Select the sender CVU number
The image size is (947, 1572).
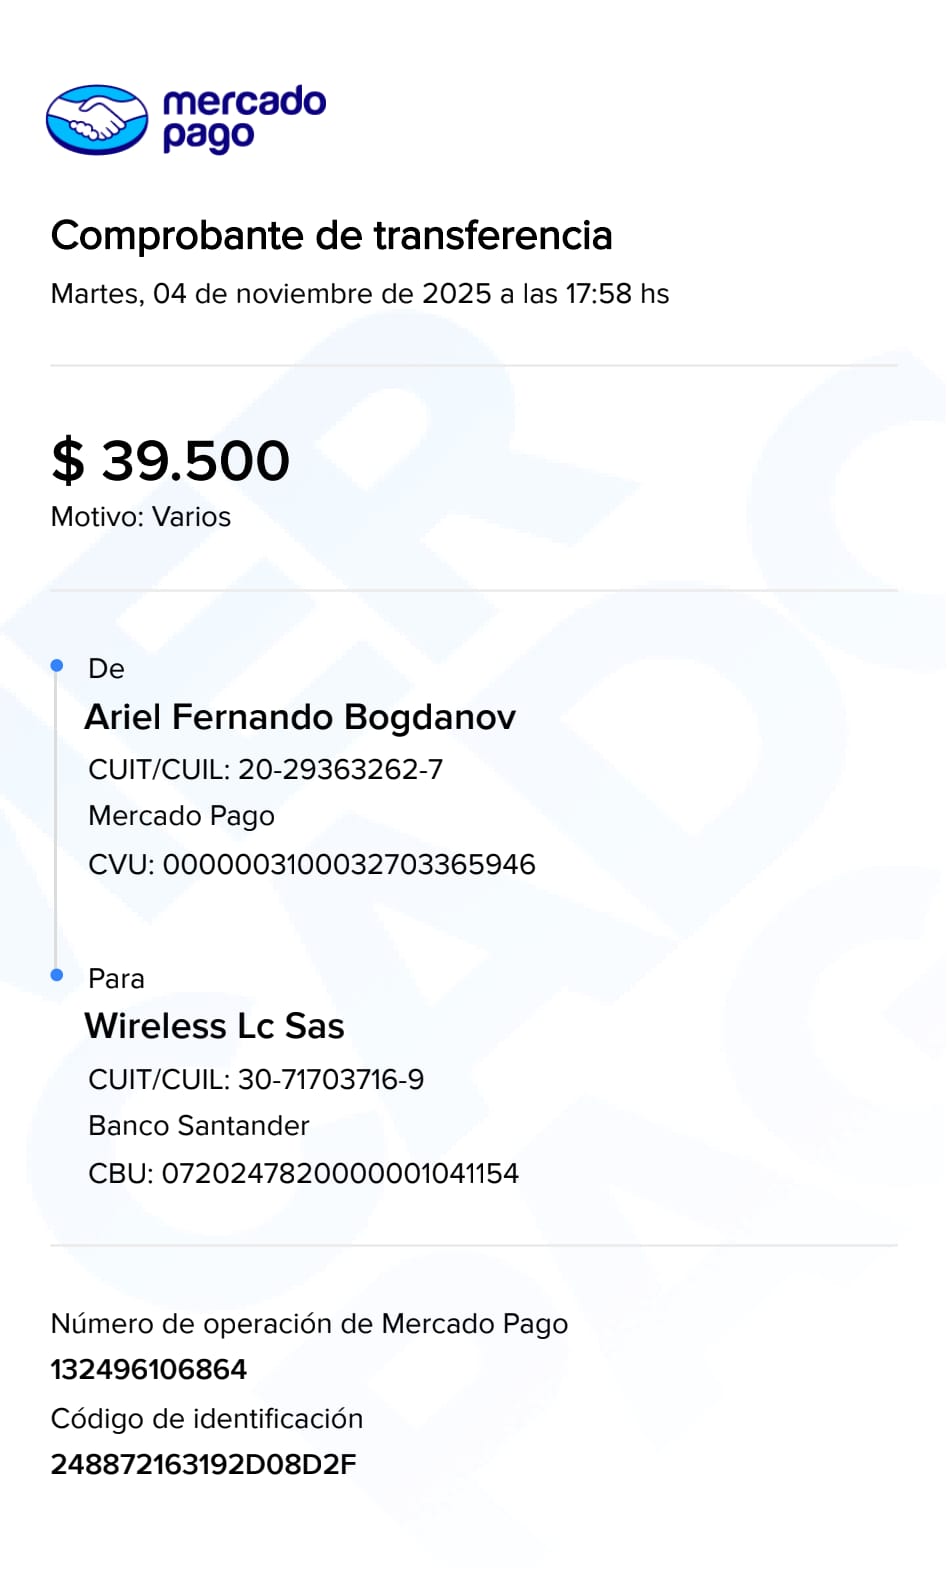pos(312,865)
